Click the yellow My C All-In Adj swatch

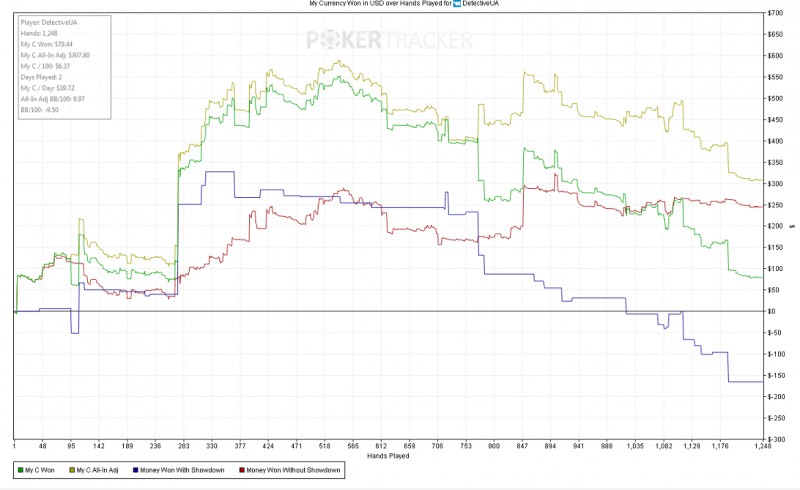tap(72, 470)
